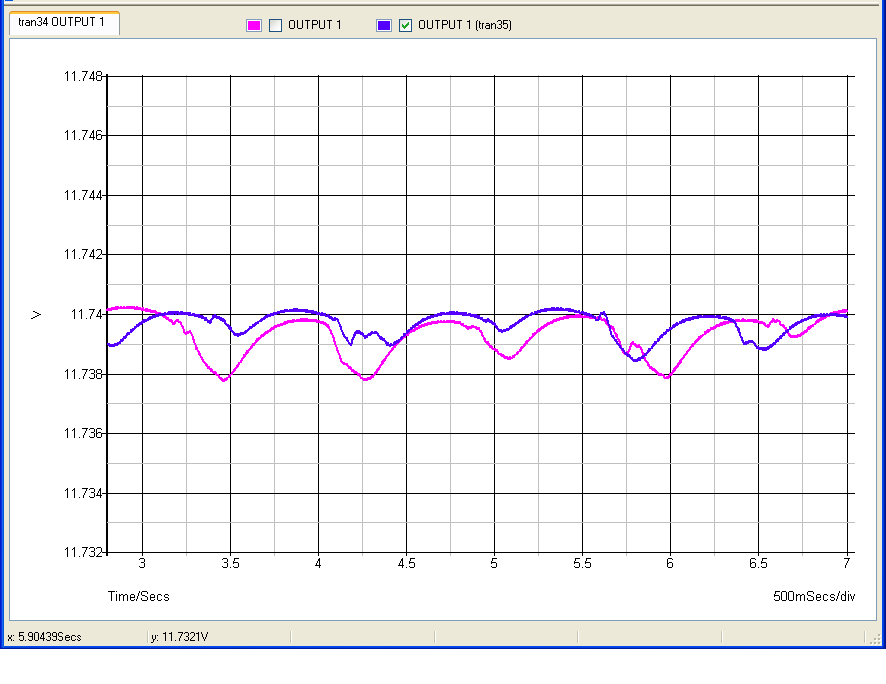Click the Time/Secs axis label
The width and height of the screenshot is (886, 684).
click(x=138, y=596)
